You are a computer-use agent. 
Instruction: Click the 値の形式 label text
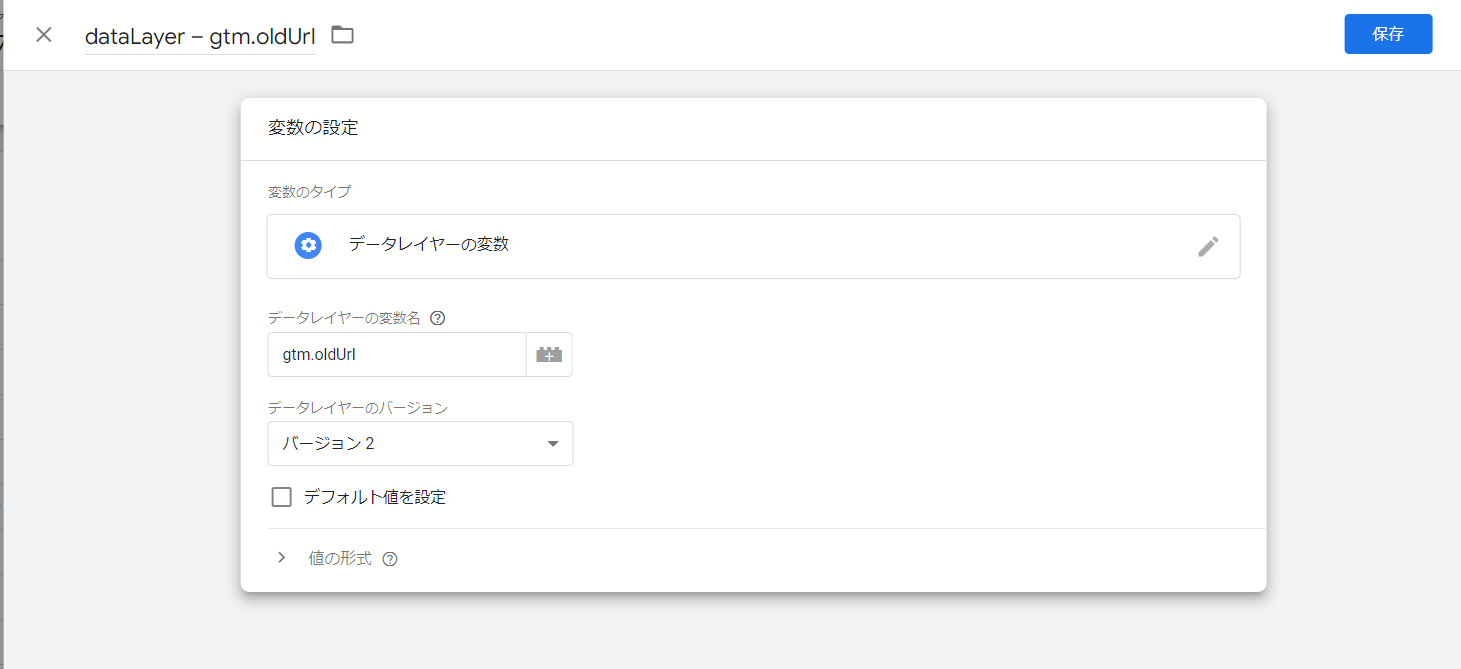tap(340, 558)
